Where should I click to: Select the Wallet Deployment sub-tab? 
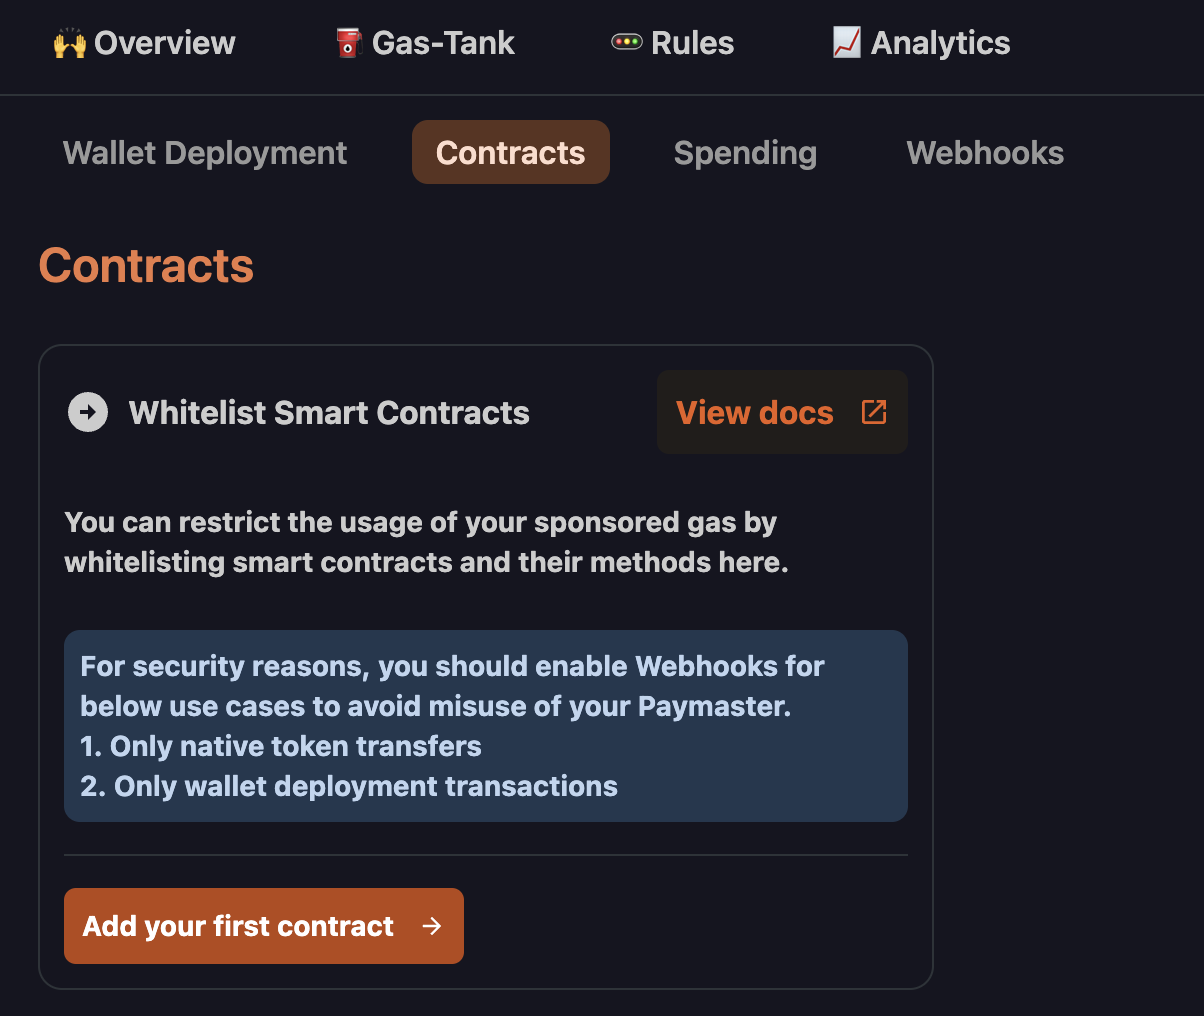(205, 153)
